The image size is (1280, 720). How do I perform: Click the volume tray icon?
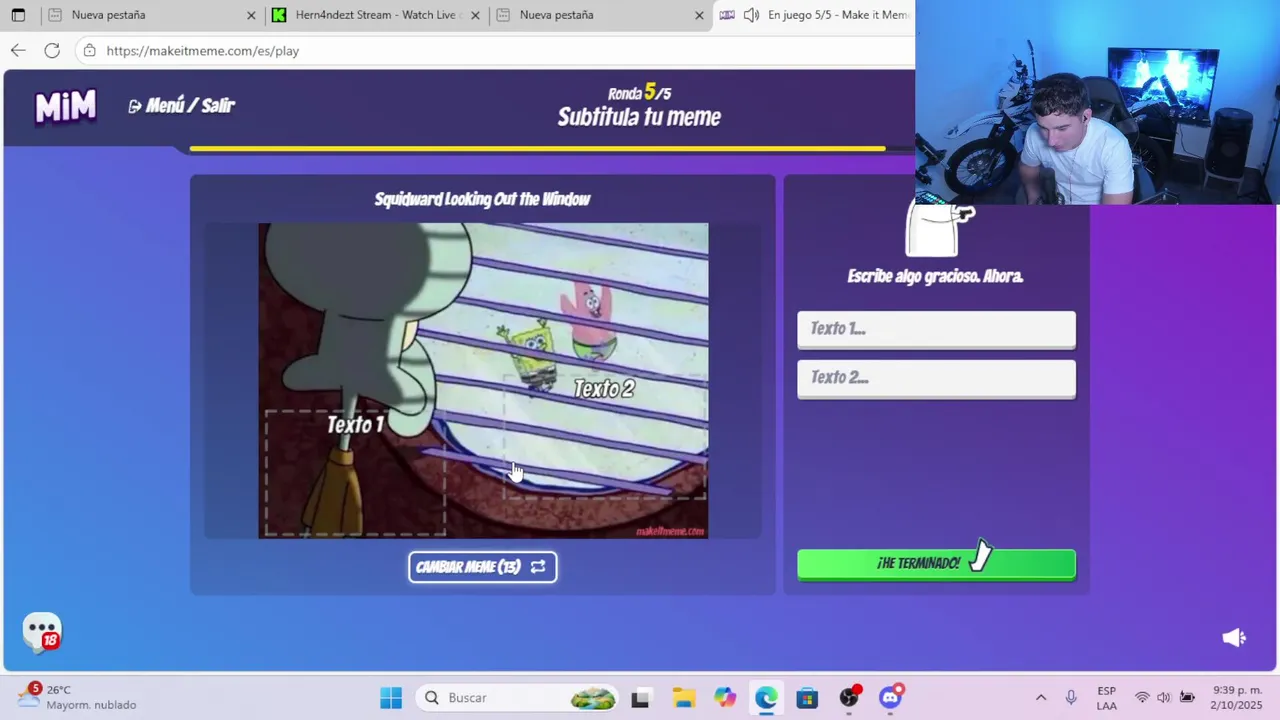pyautogui.click(x=1164, y=698)
